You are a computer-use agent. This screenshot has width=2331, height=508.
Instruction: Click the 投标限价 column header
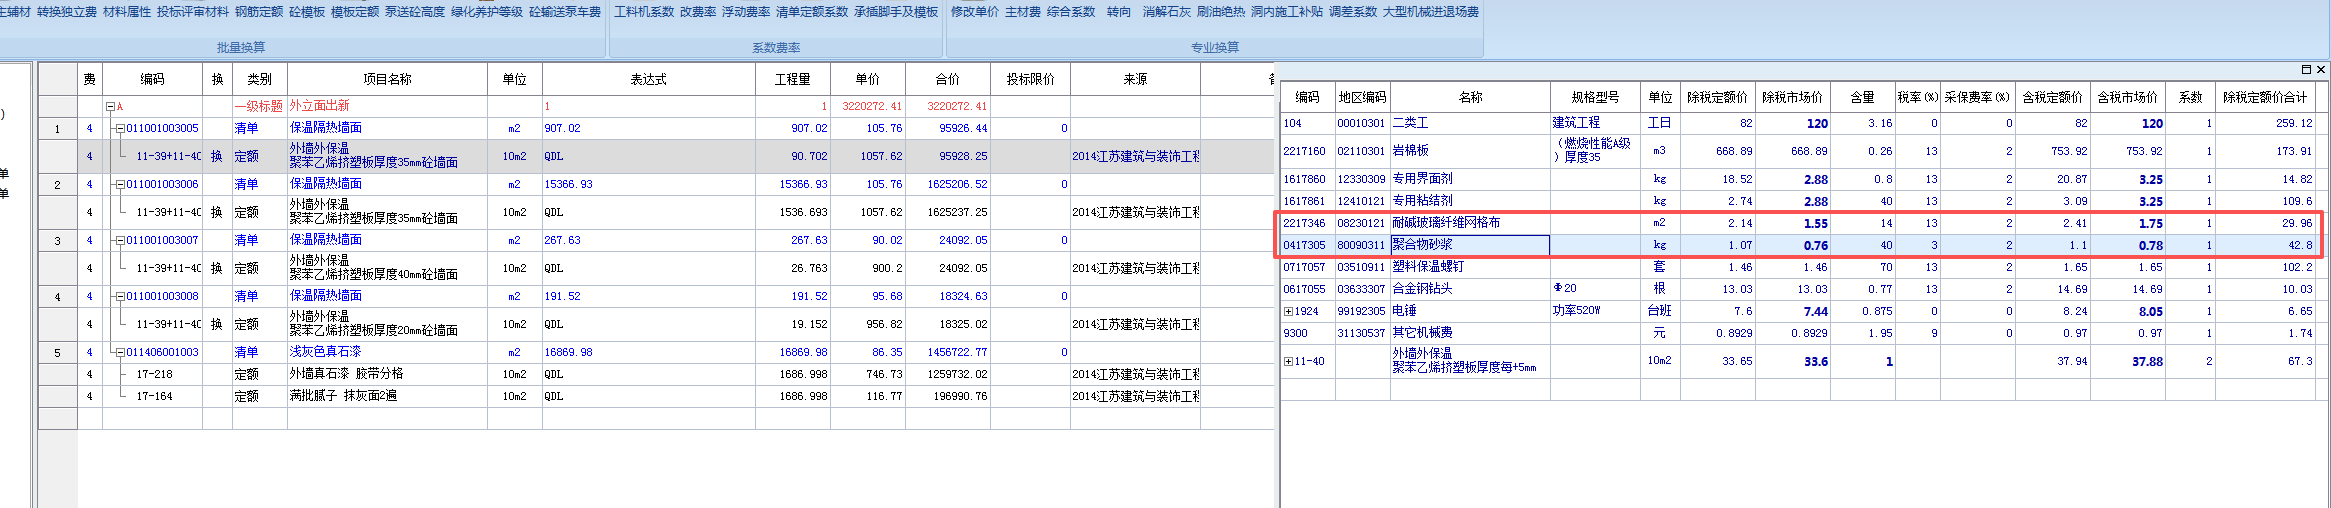click(x=1030, y=79)
